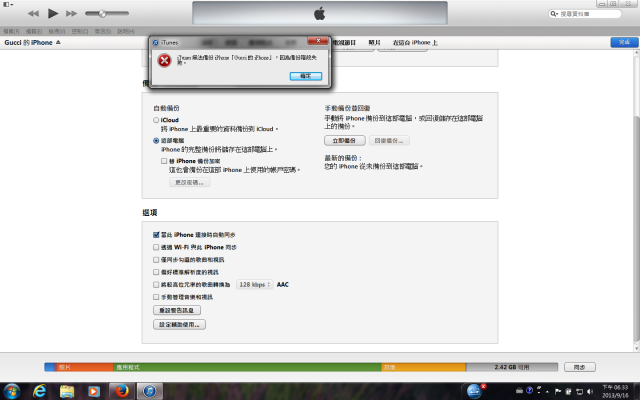Open the search magnifier options dropdown
Screen dimensions: 640x400
tap(554, 14)
